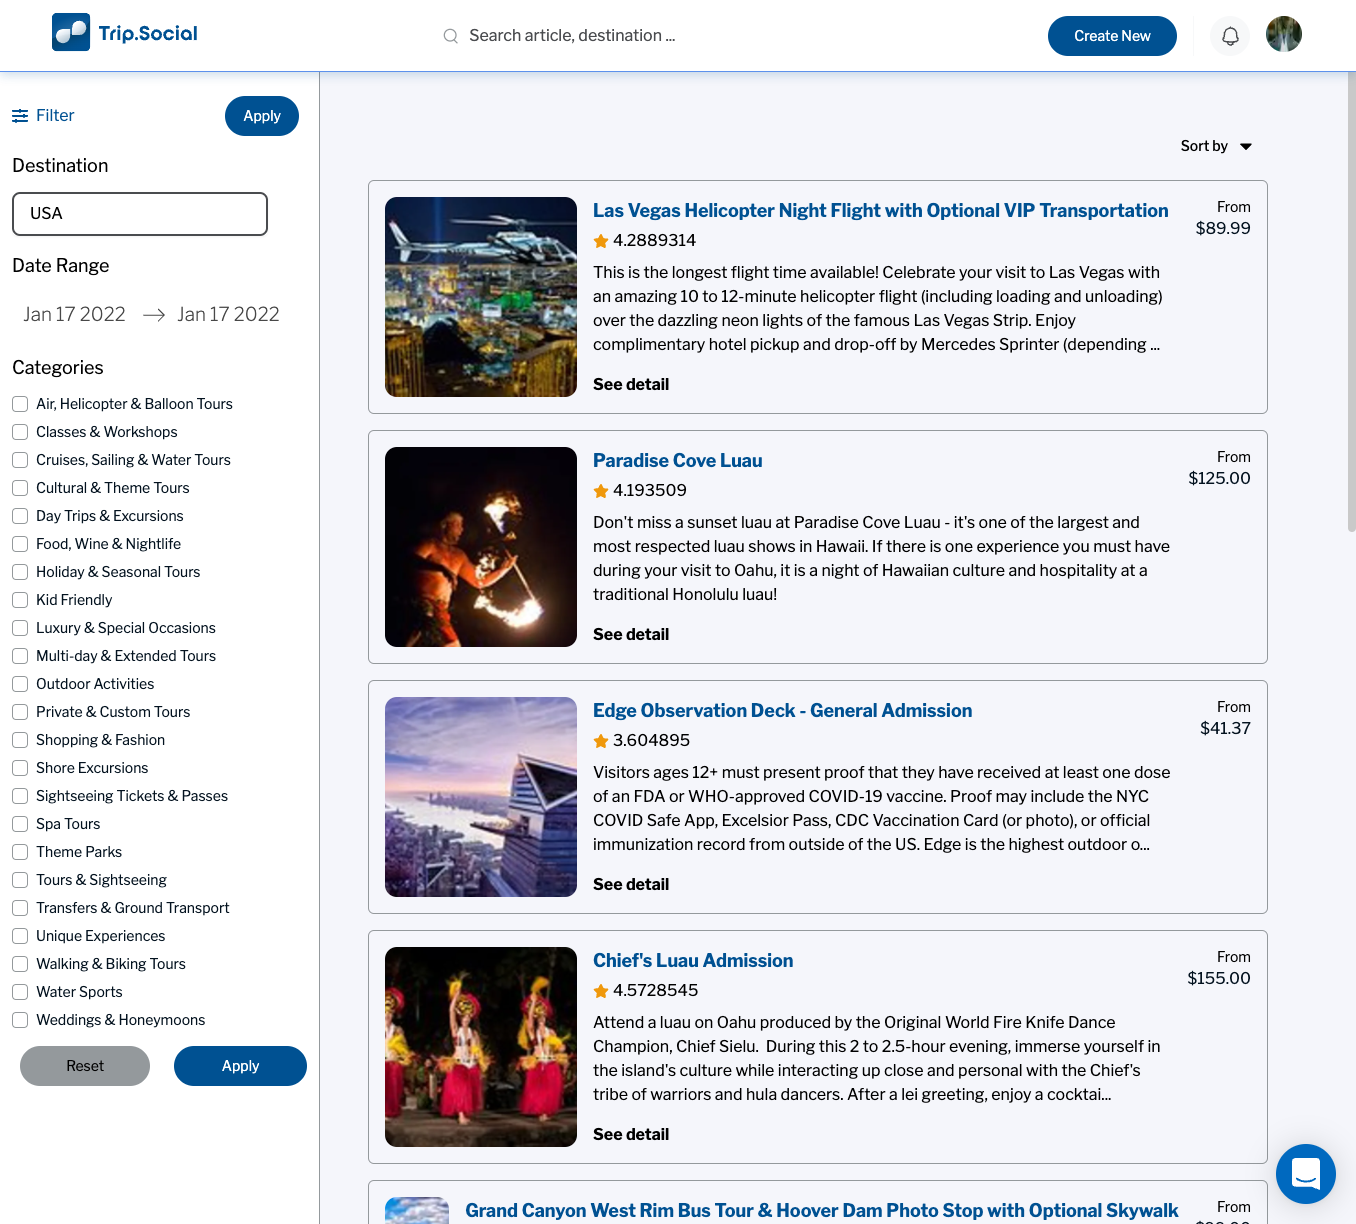Click the Filter label text
1356x1224 pixels.
point(55,116)
